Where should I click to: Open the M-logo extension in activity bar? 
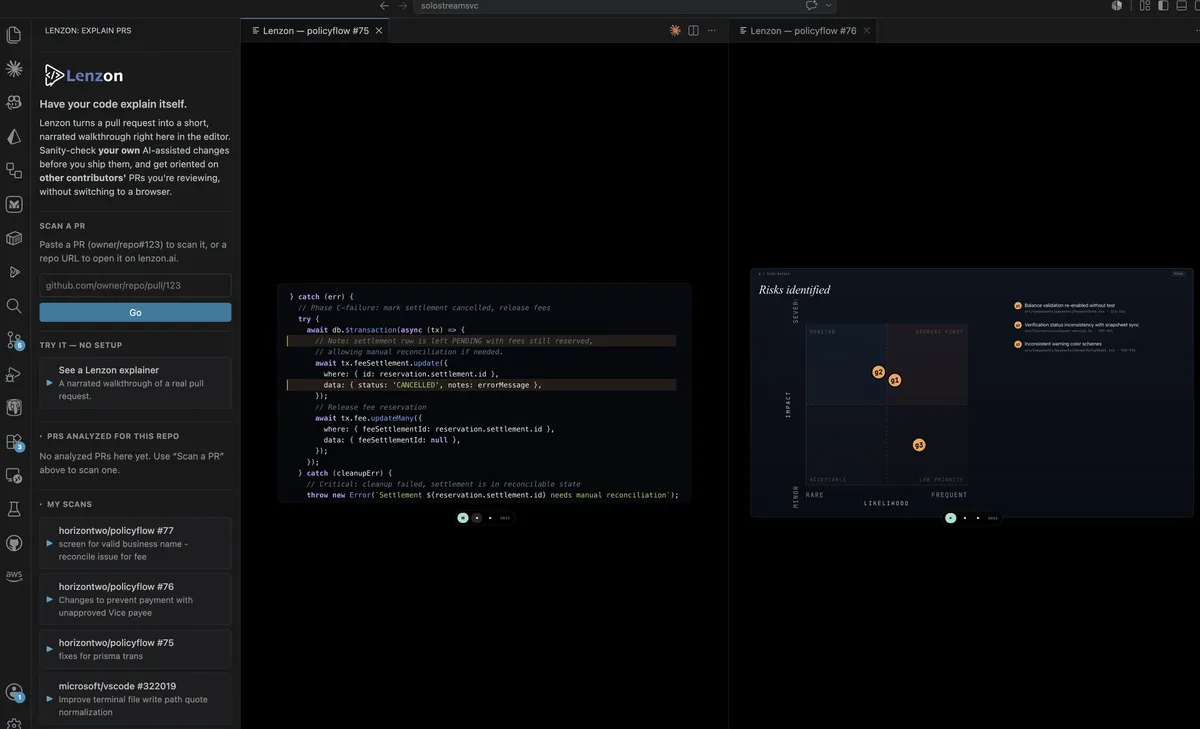(x=14, y=204)
